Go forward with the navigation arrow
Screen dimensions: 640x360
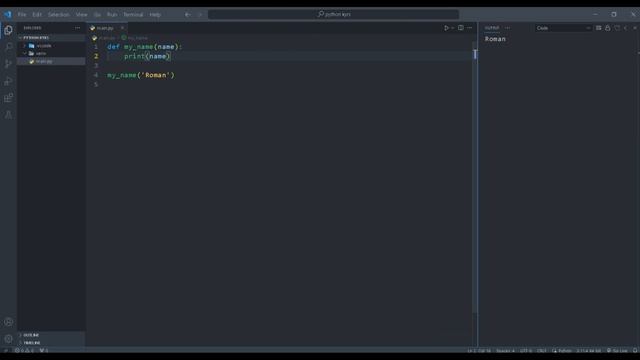click(200, 14)
